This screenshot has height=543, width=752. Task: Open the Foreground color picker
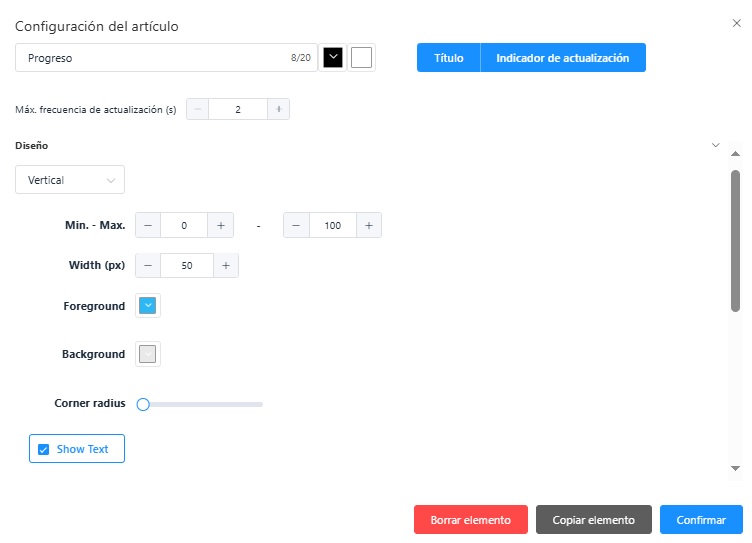[x=148, y=306]
